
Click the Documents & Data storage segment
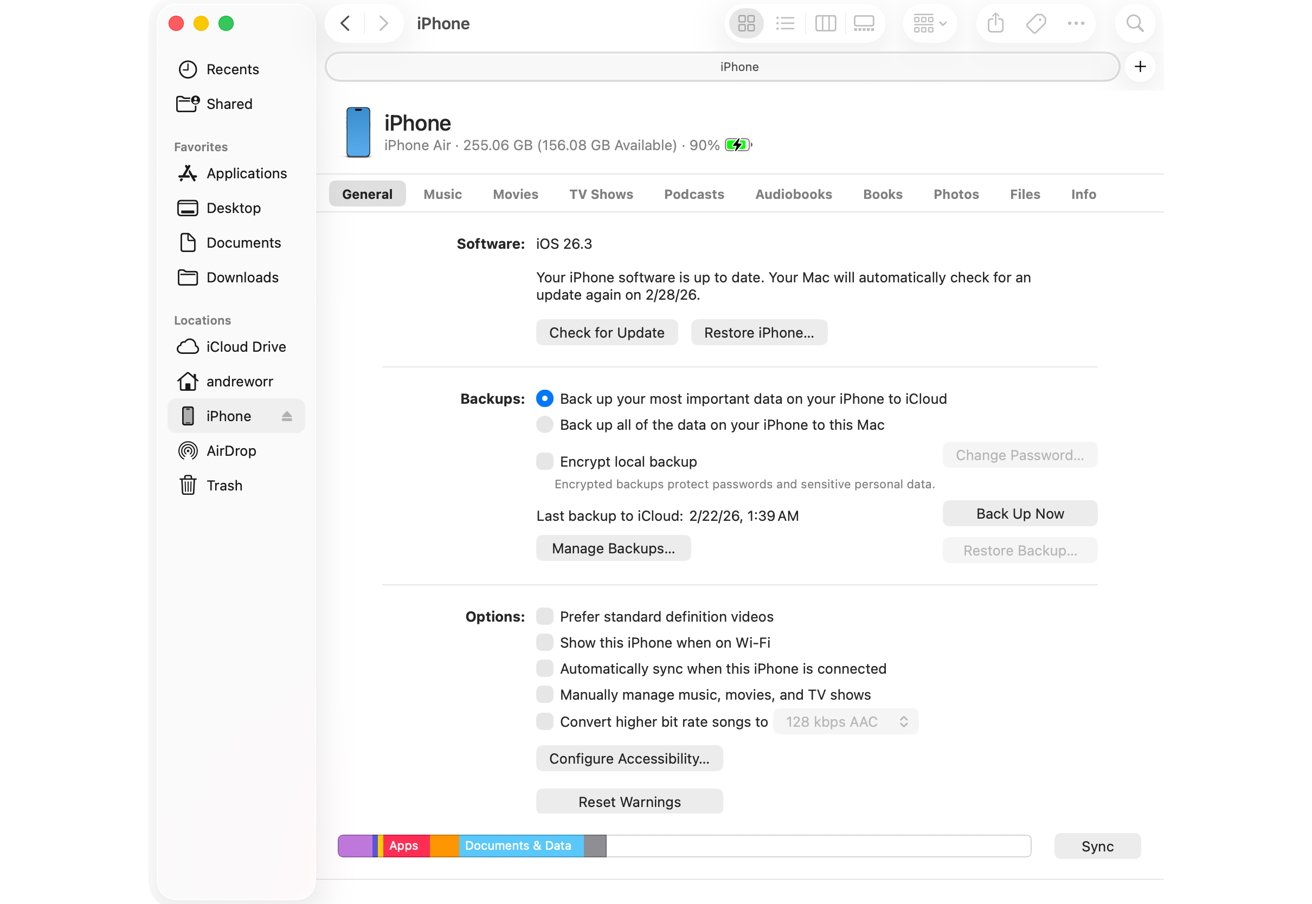pyautogui.click(x=520, y=846)
